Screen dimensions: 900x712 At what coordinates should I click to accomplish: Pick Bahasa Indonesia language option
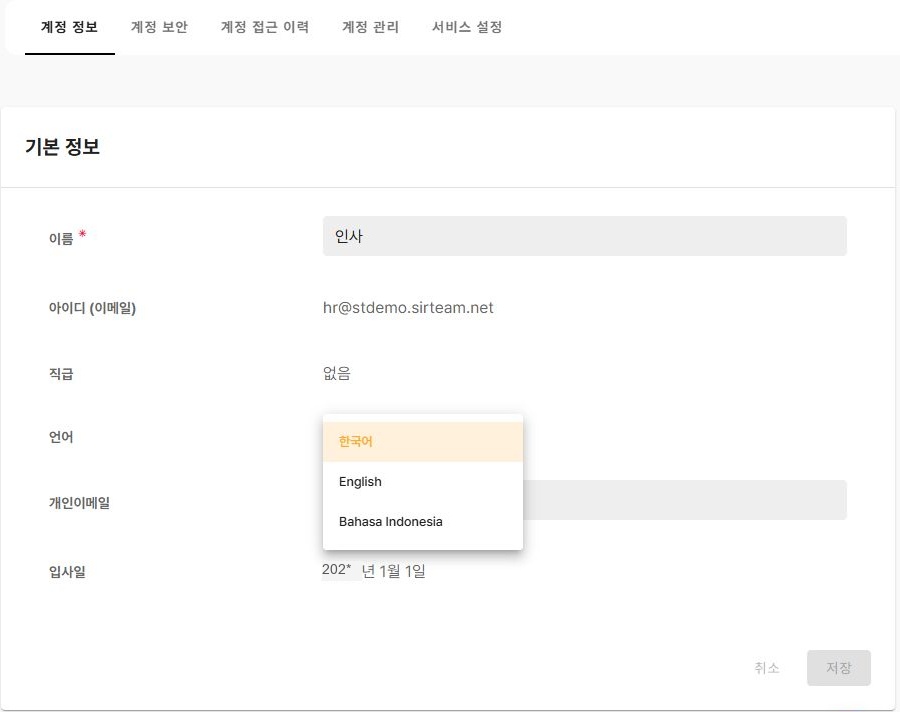[423, 522]
